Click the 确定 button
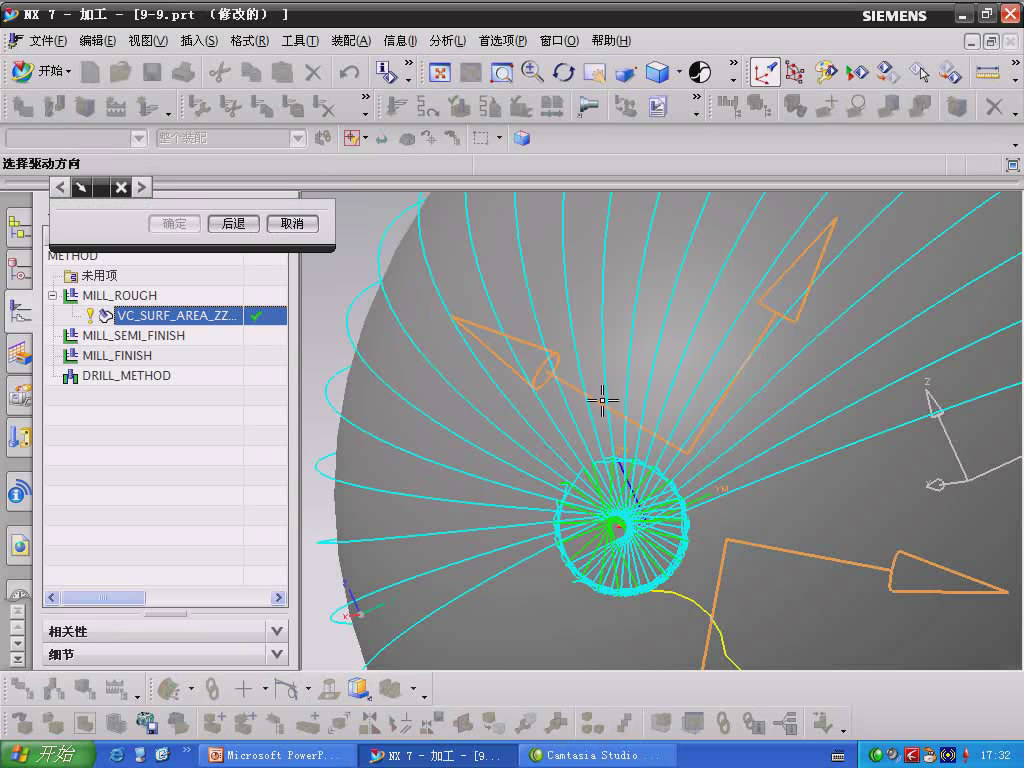1024x768 pixels. coord(174,224)
